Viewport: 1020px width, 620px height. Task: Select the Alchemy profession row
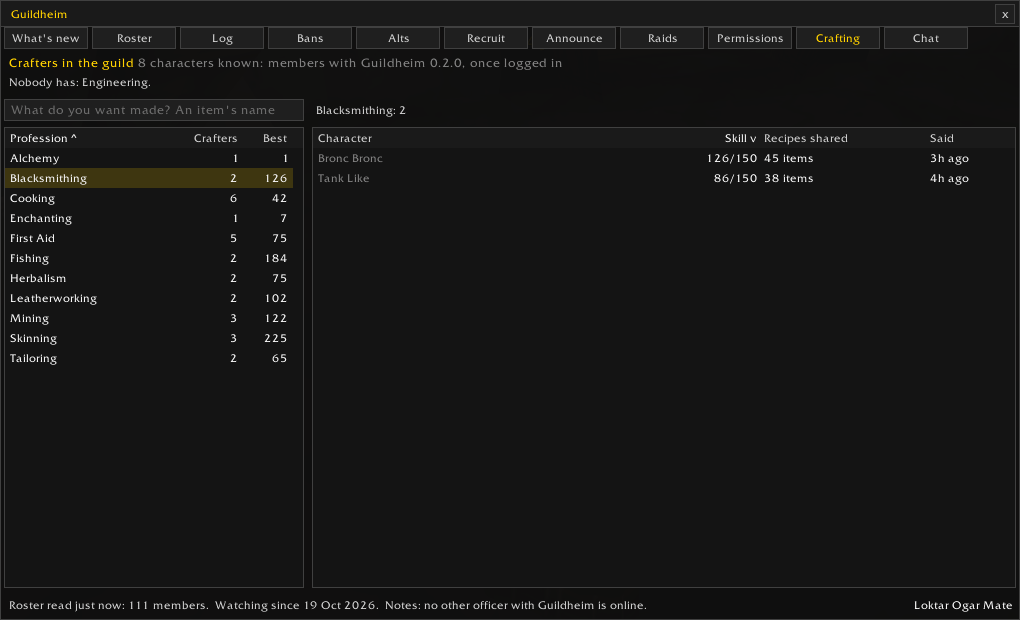(149, 158)
